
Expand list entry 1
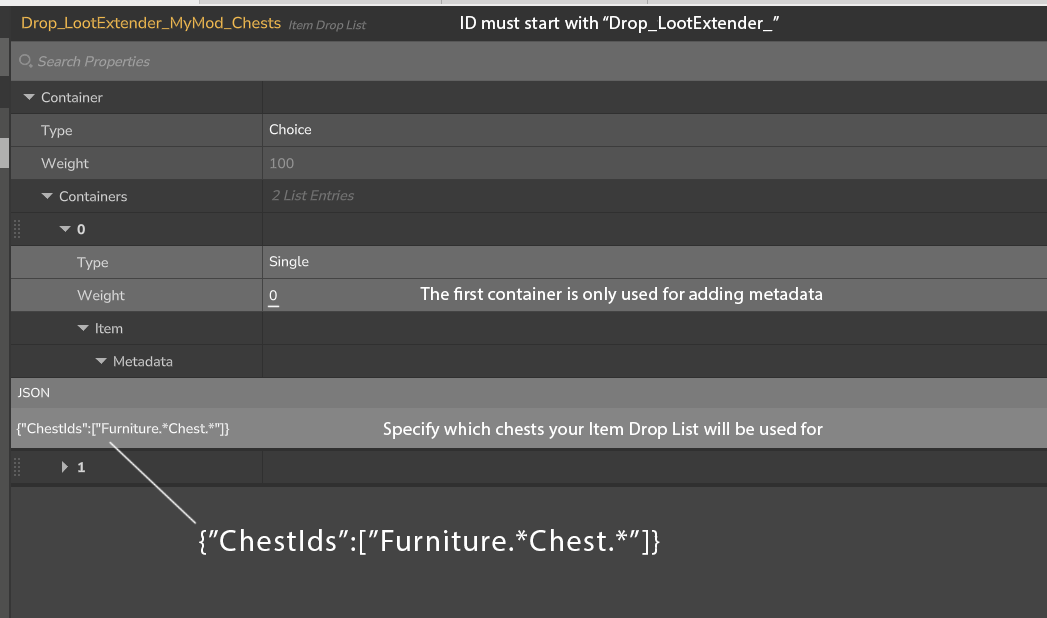coord(65,467)
